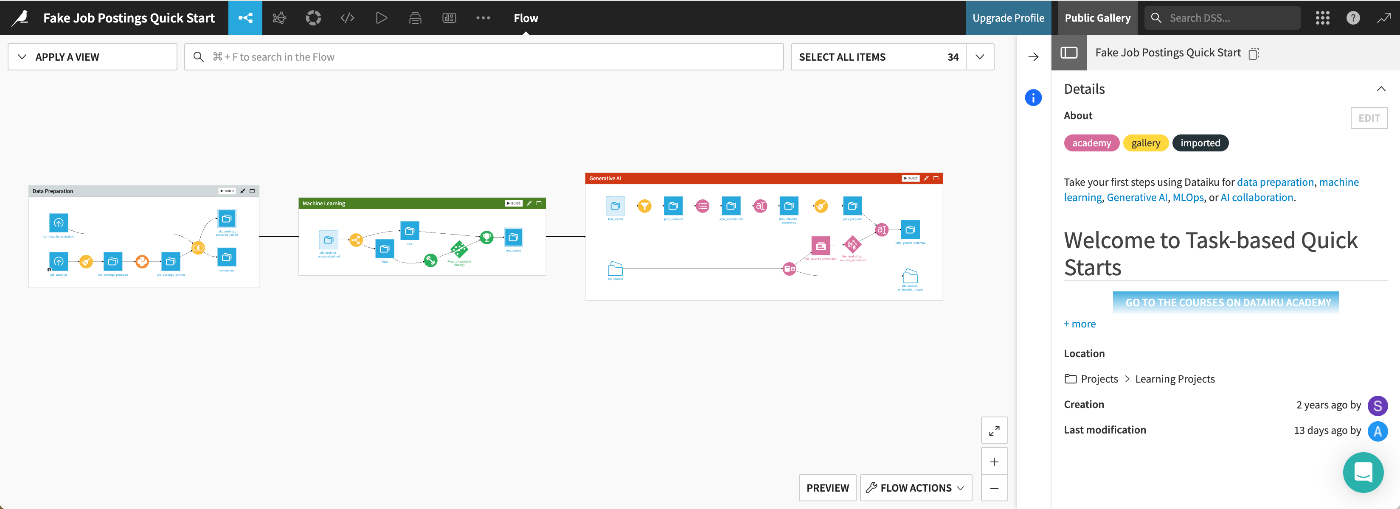Viewport: 1400px width, 509px height.
Task: Zoom out the flow with minus button
Action: click(994, 488)
